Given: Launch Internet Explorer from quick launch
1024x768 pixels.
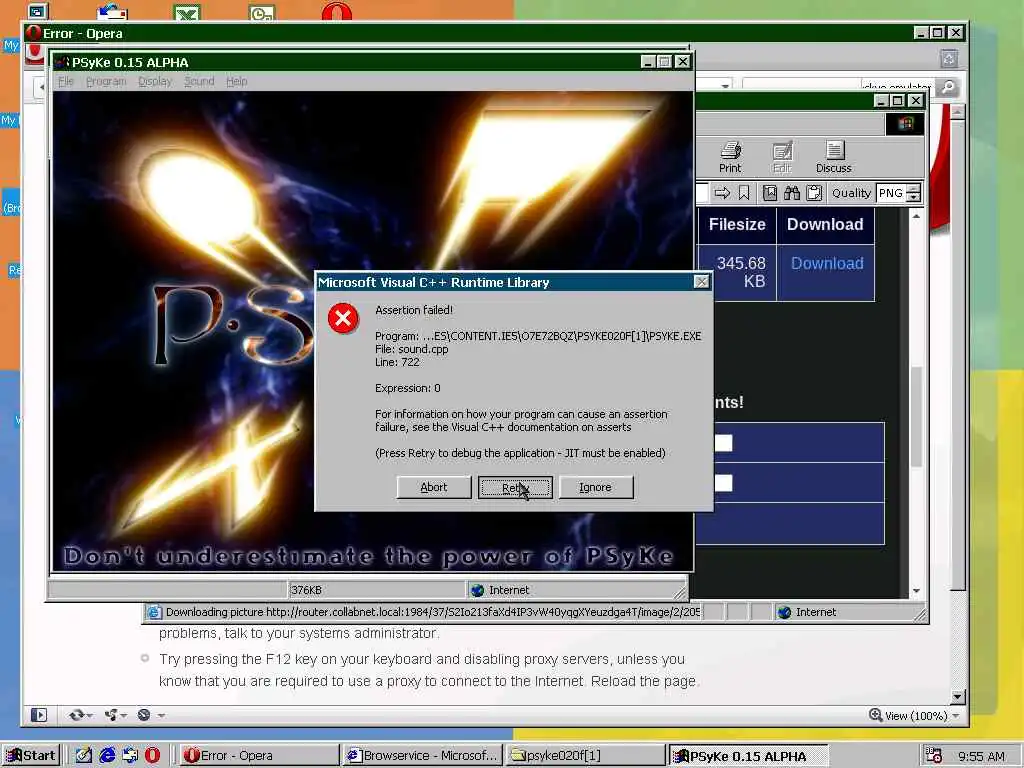Looking at the screenshot, I should point(107,756).
